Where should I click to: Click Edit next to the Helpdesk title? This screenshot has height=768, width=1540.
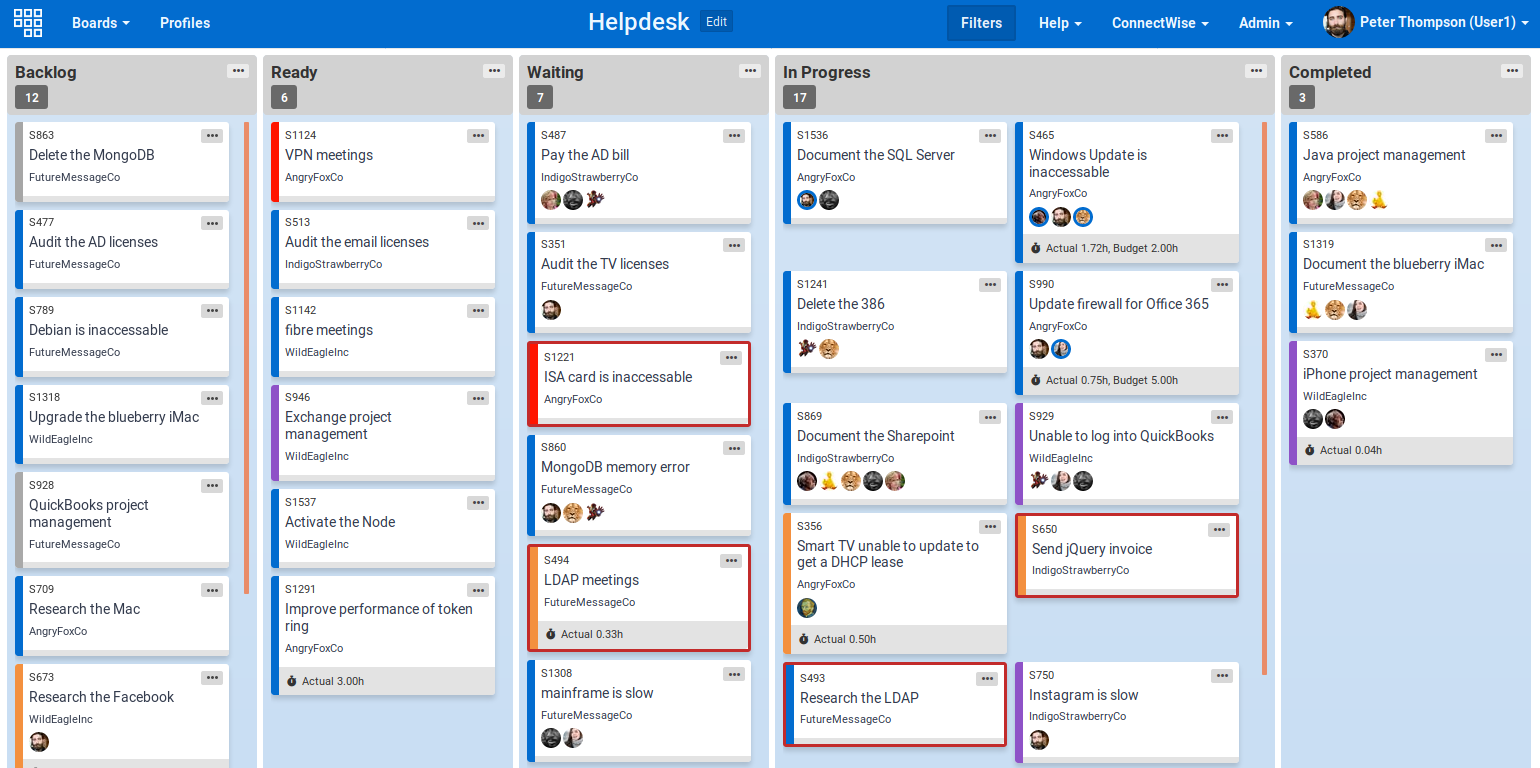click(x=716, y=21)
